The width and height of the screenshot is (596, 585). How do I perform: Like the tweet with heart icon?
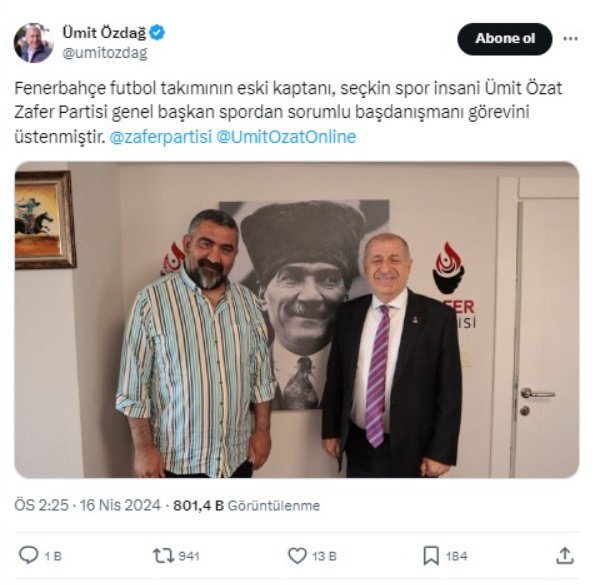click(297, 555)
